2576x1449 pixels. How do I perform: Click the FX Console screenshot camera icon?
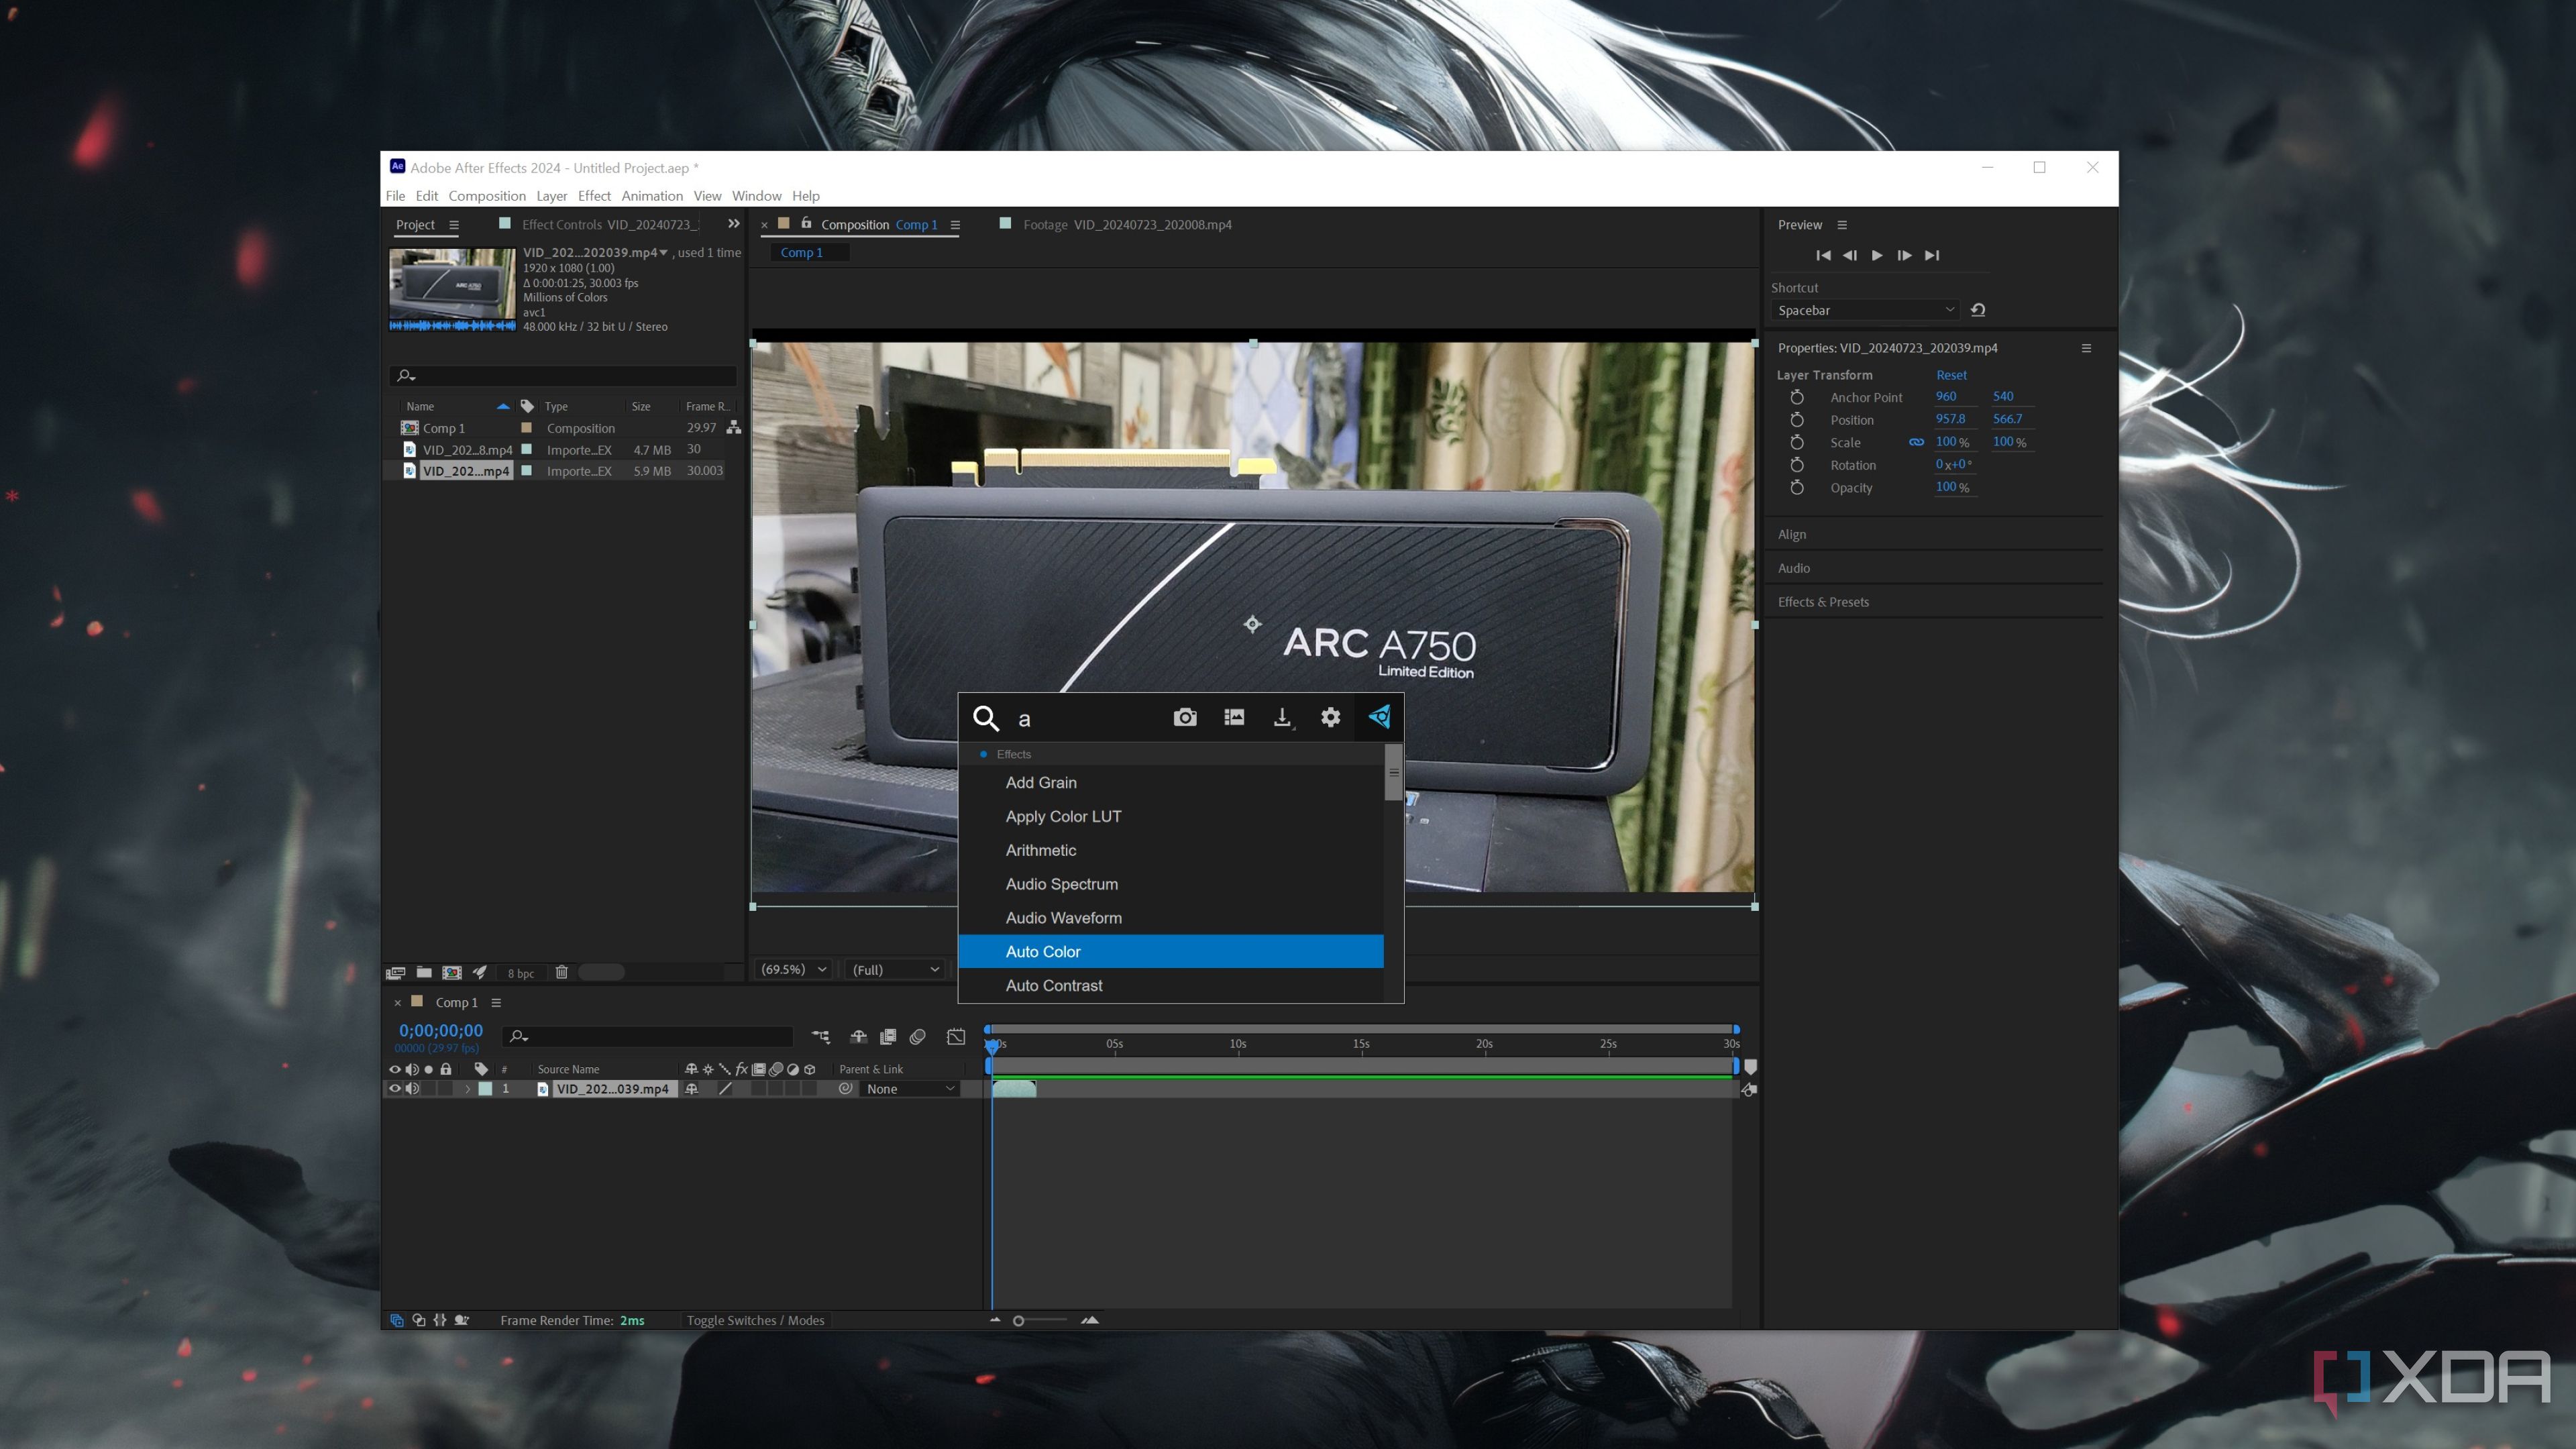pyautogui.click(x=1185, y=717)
